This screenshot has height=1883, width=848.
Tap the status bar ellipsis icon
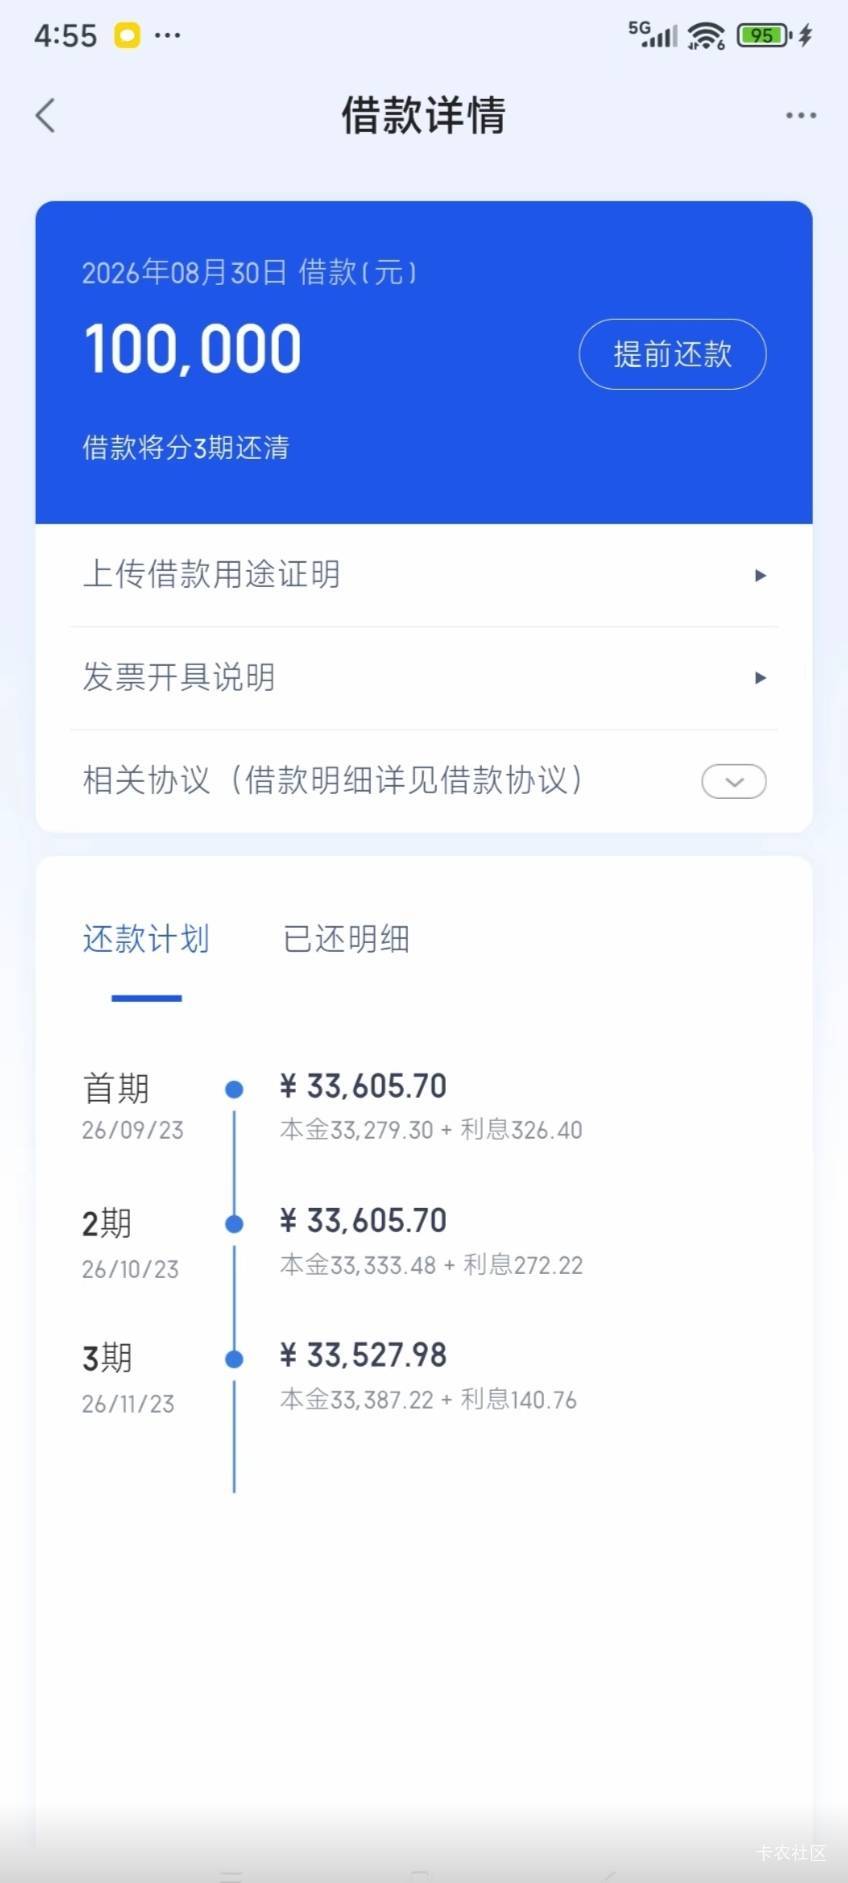click(x=168, y=36)
